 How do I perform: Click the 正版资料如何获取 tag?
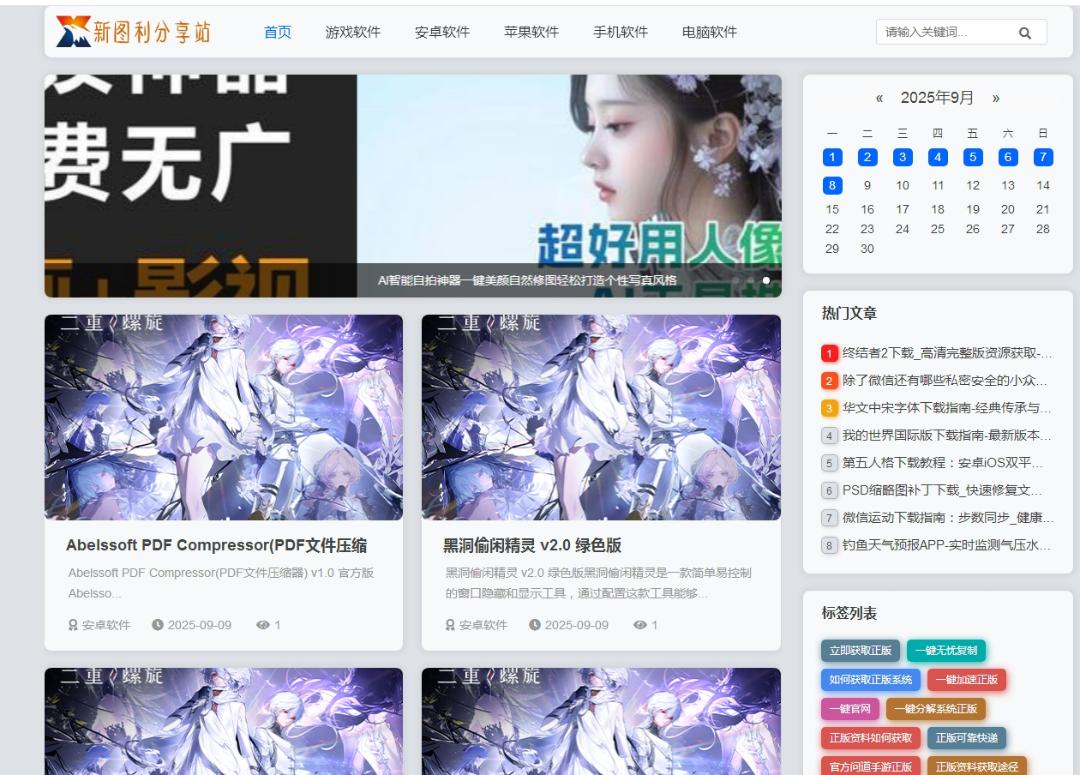871,738
